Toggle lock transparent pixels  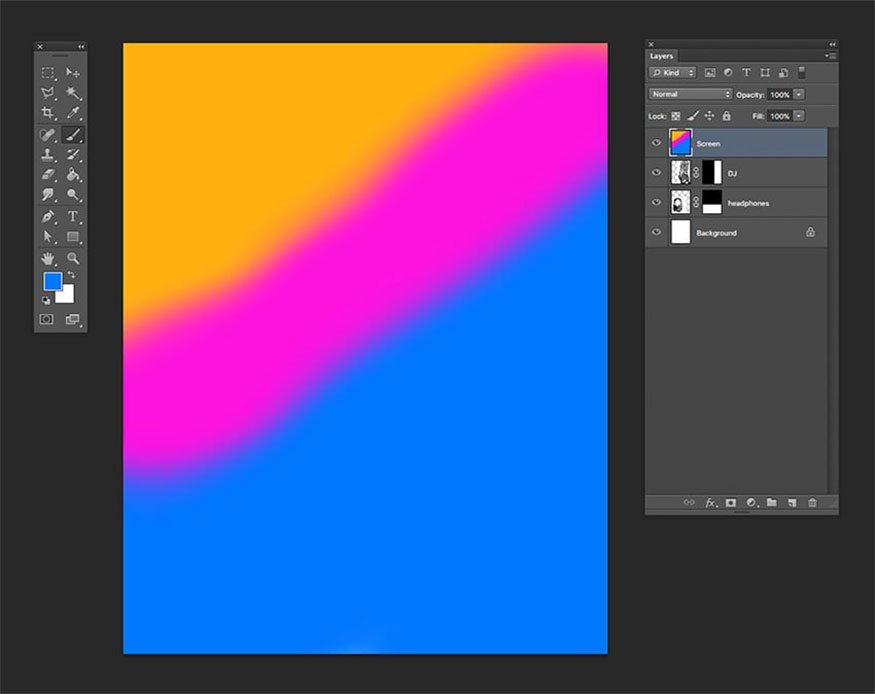pyautogui.click(x=676, y=116)
